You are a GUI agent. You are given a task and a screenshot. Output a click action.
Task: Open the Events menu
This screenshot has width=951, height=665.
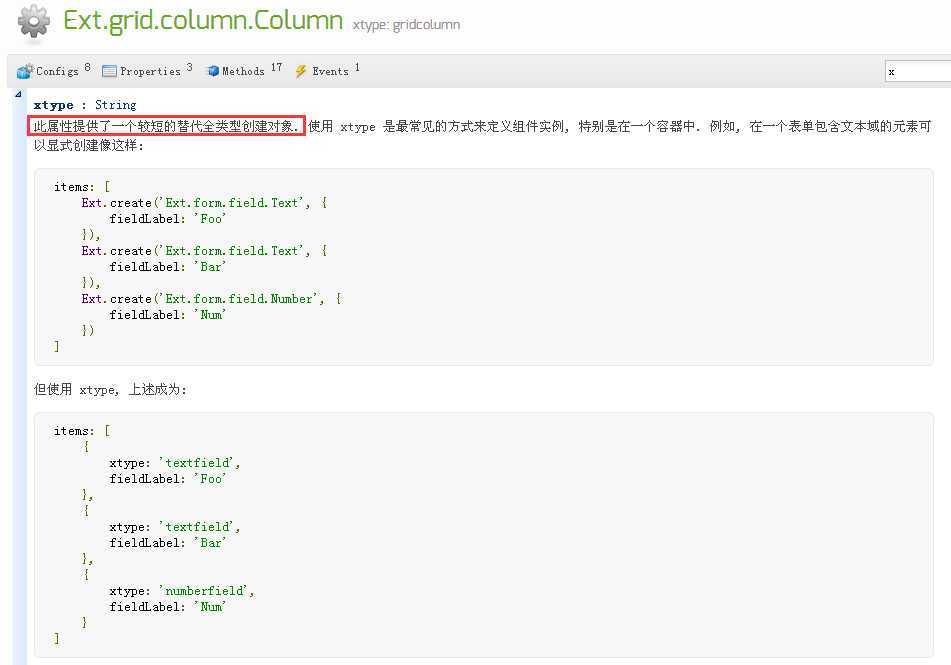[x=328, y=70]
